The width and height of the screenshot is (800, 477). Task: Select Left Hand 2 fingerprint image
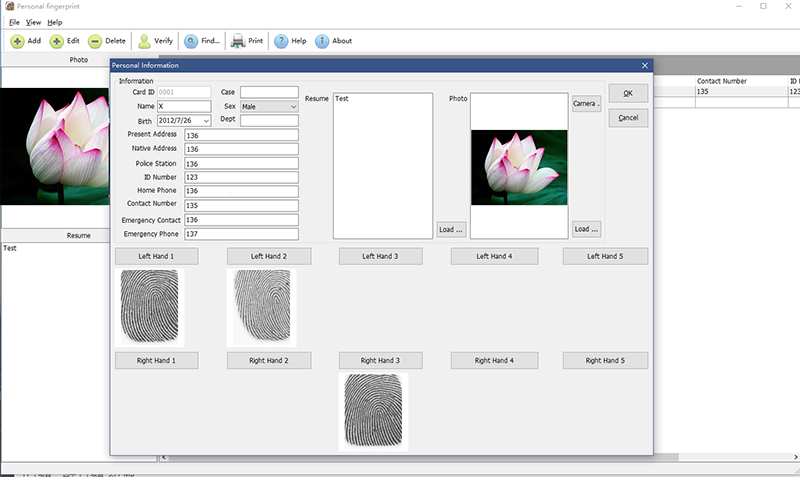tap(262, 308)
